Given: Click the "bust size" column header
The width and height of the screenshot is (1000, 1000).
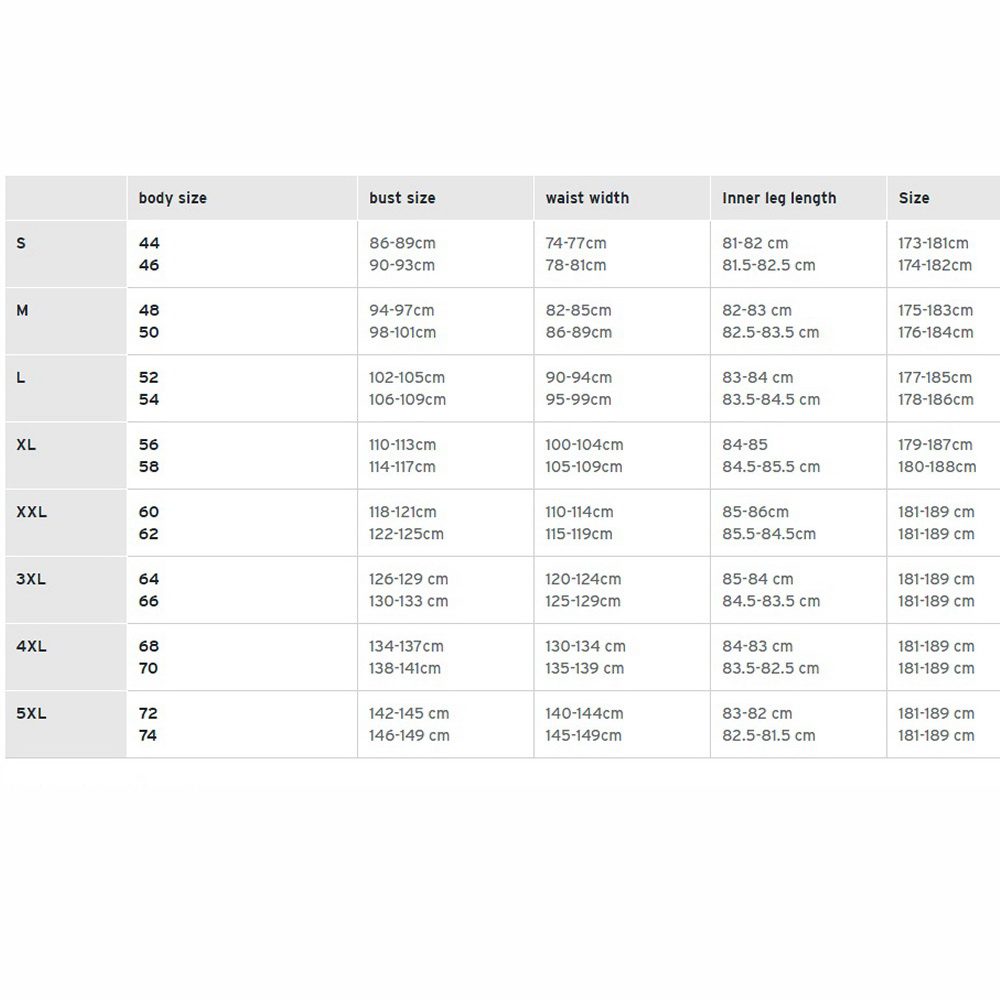Looking at the screenshot, I should pyautogui.click(x=402, y=198).
